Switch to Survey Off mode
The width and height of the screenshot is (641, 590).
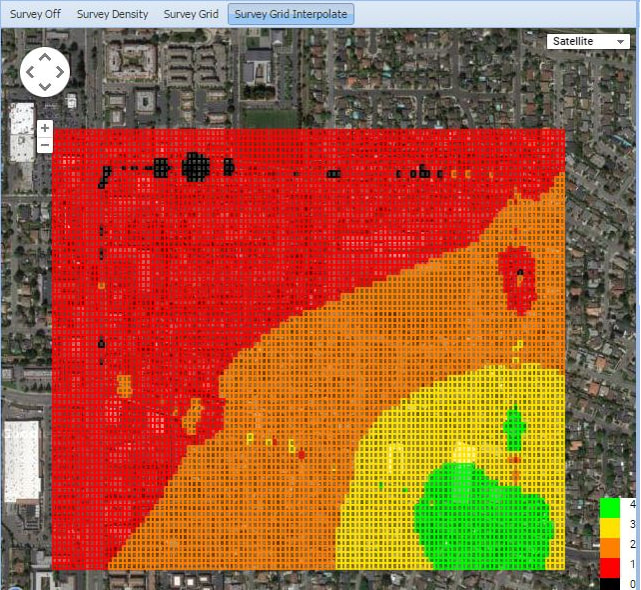[35, 14]
